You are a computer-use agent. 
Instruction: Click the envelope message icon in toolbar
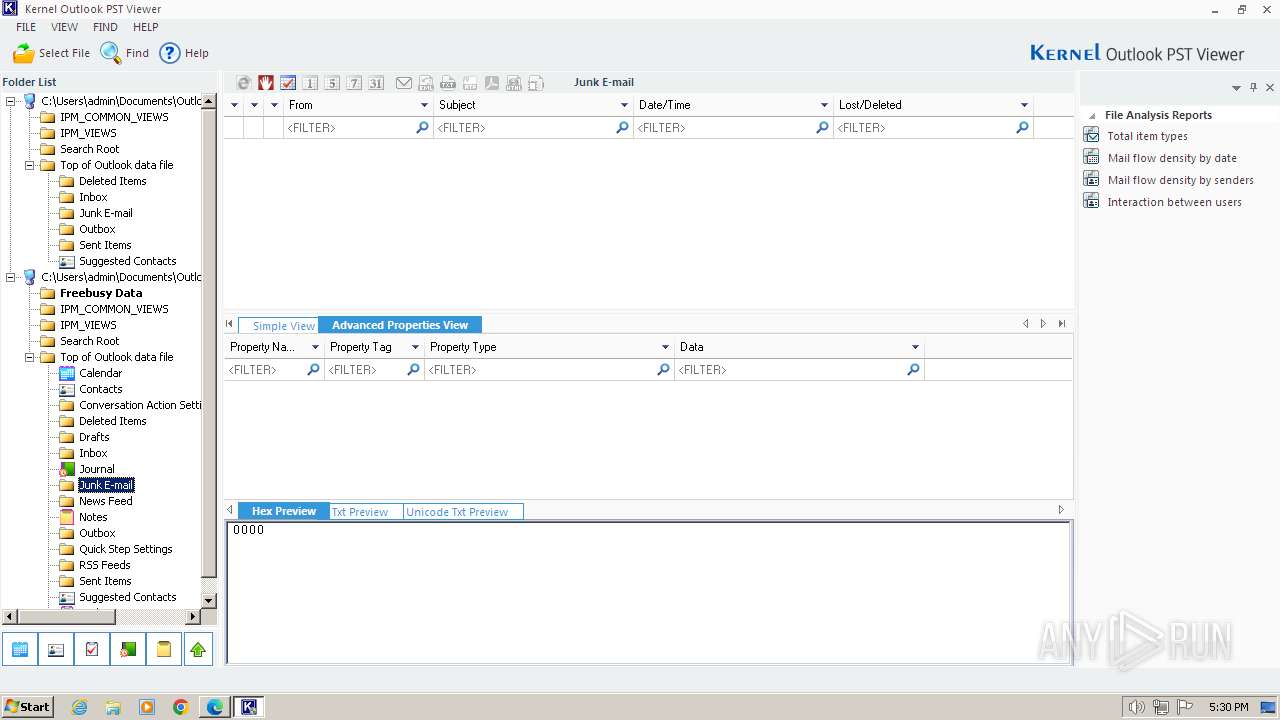(x=404, y=83)
